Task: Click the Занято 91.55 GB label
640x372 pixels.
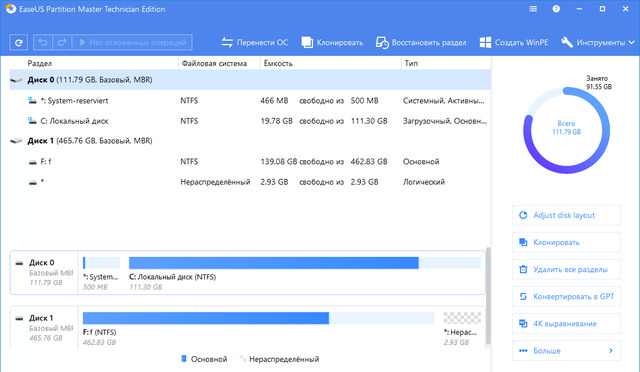Action: pyautogui.click(x=599, y=82)
